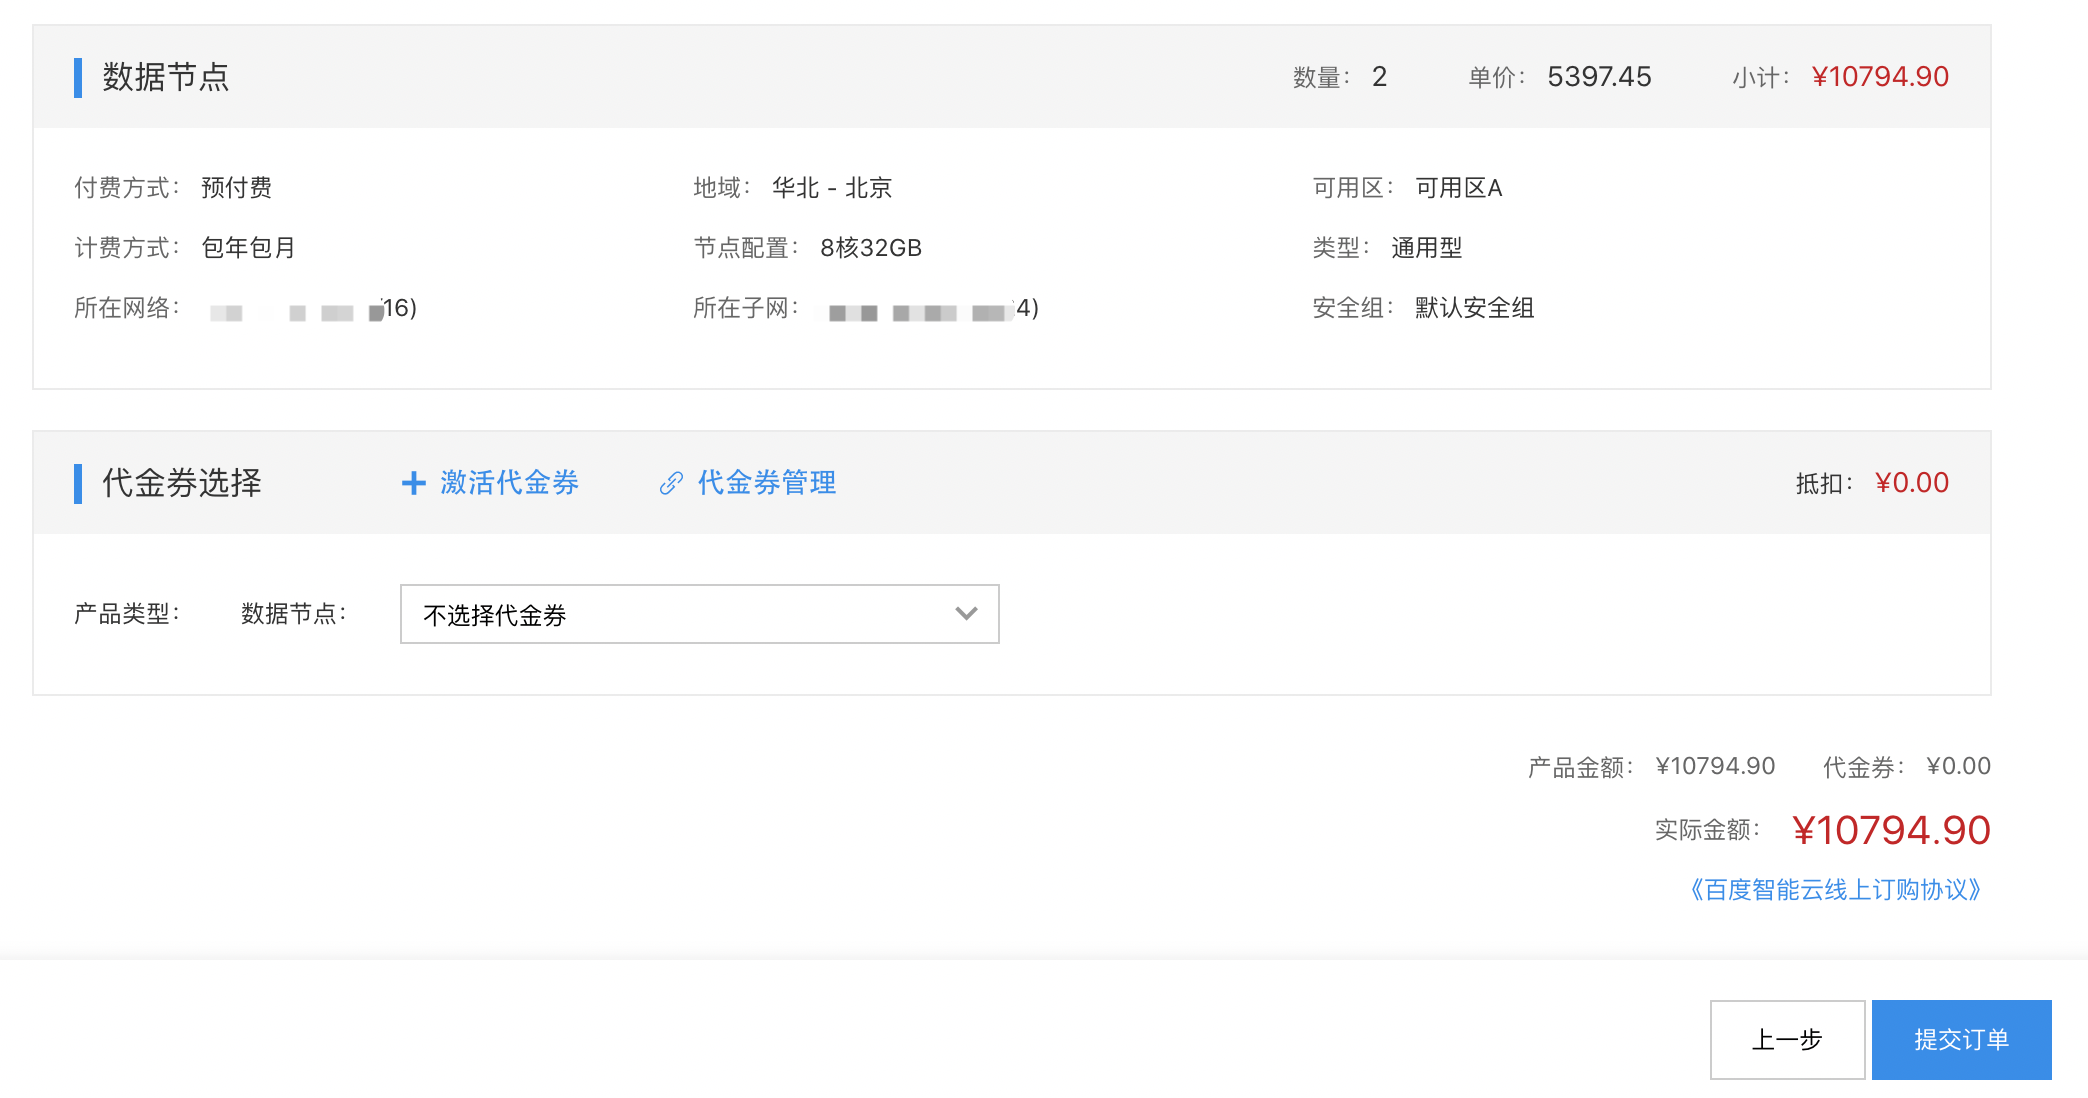Open the 不选择代金券 voucher dropdown
Screen dimensions: 2088x1098
(x=699, y=614)
